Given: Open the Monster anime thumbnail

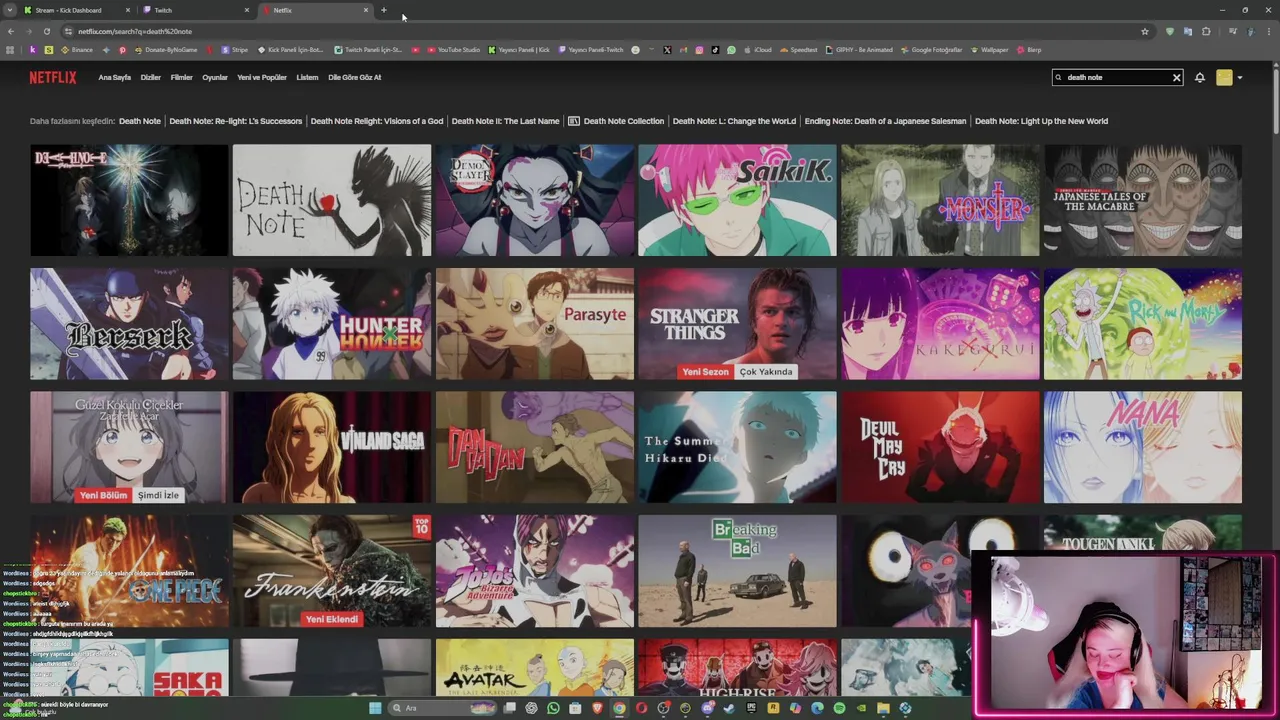Looking at the screenshot, I should pos(940,200).
